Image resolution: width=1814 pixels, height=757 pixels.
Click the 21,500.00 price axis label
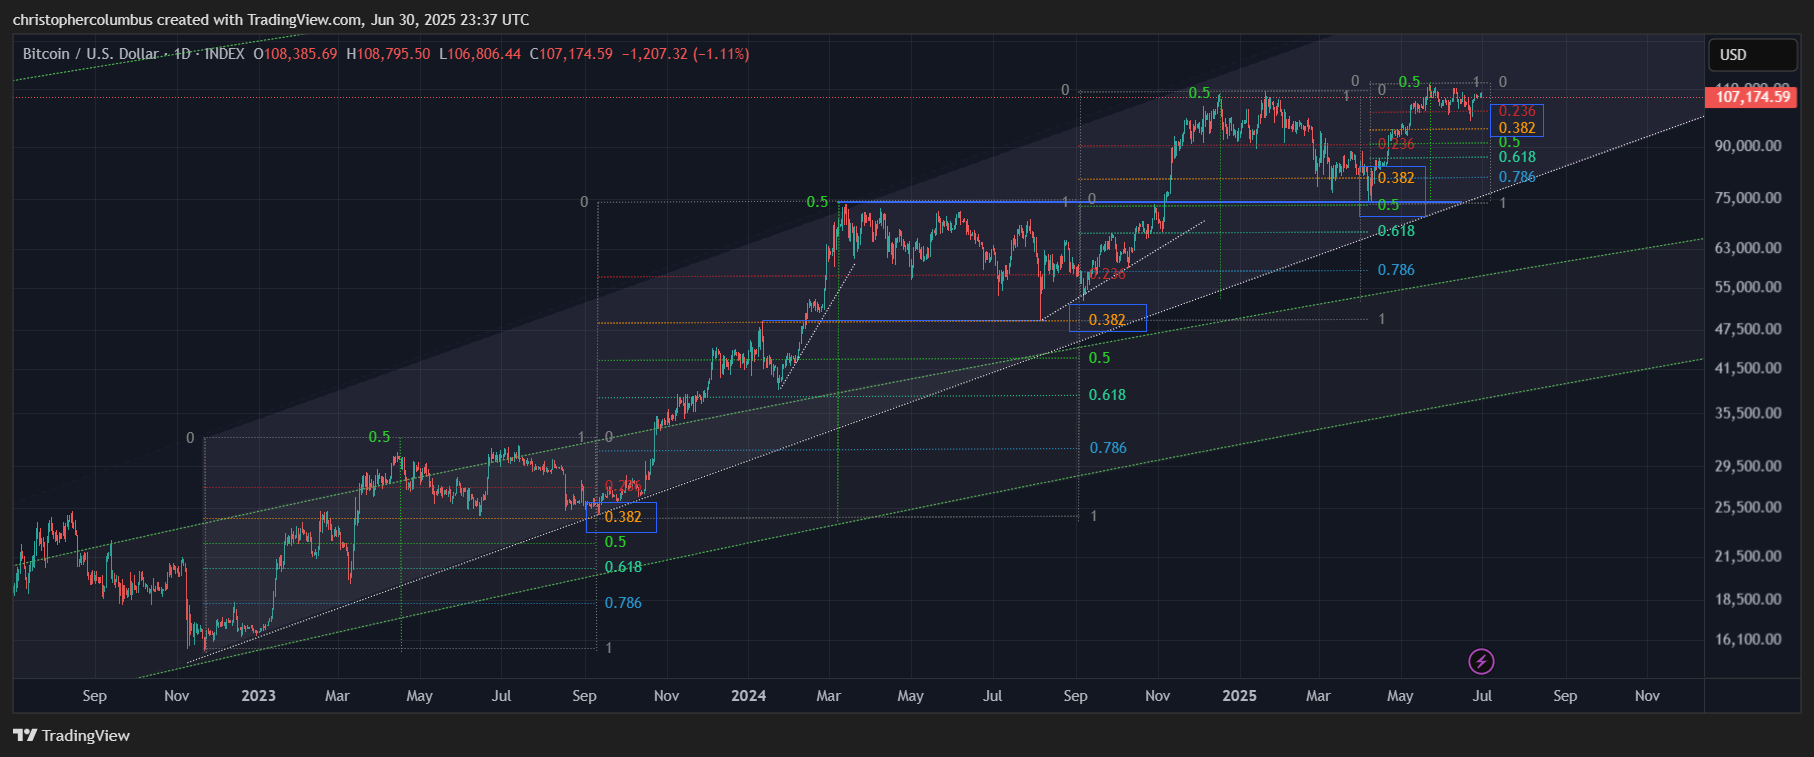(x=1748, y=556)
